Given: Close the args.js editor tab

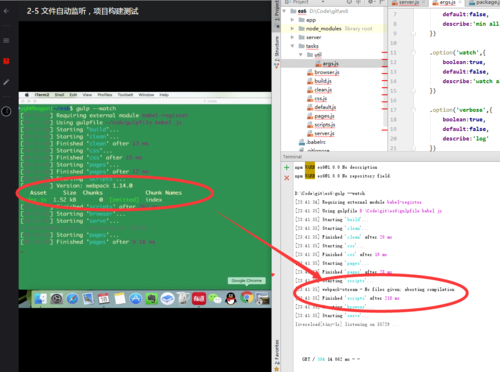Looking at the screenshot, I should click(x=460, y=2).
